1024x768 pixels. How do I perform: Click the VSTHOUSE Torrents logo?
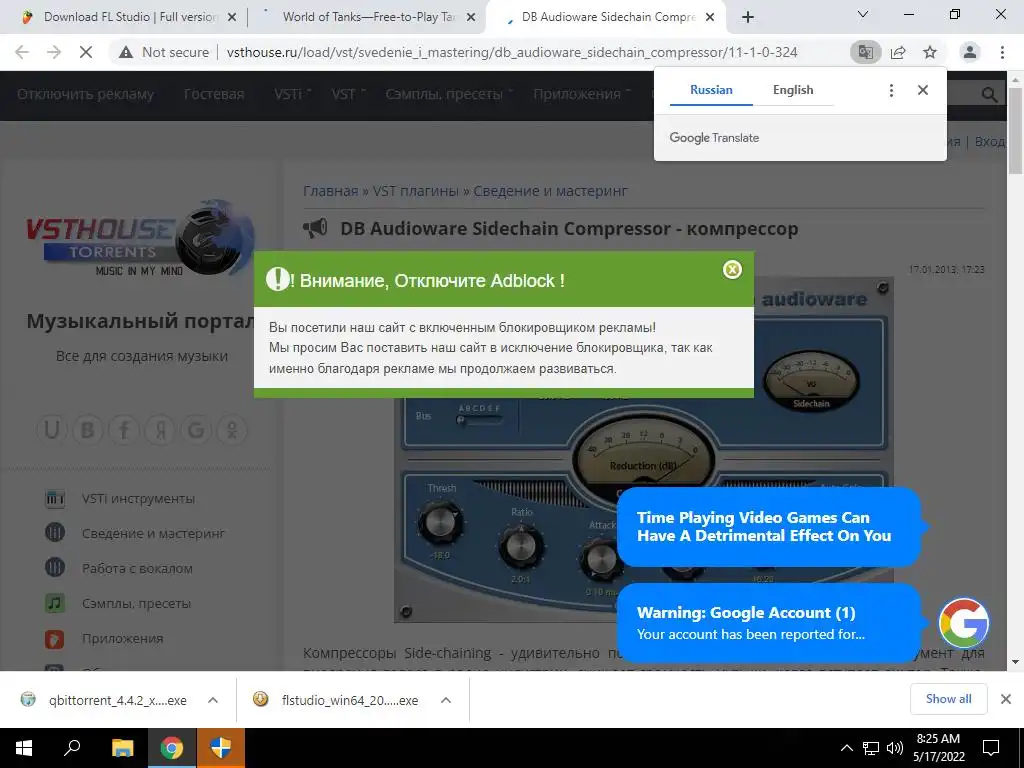coord(140,238)
